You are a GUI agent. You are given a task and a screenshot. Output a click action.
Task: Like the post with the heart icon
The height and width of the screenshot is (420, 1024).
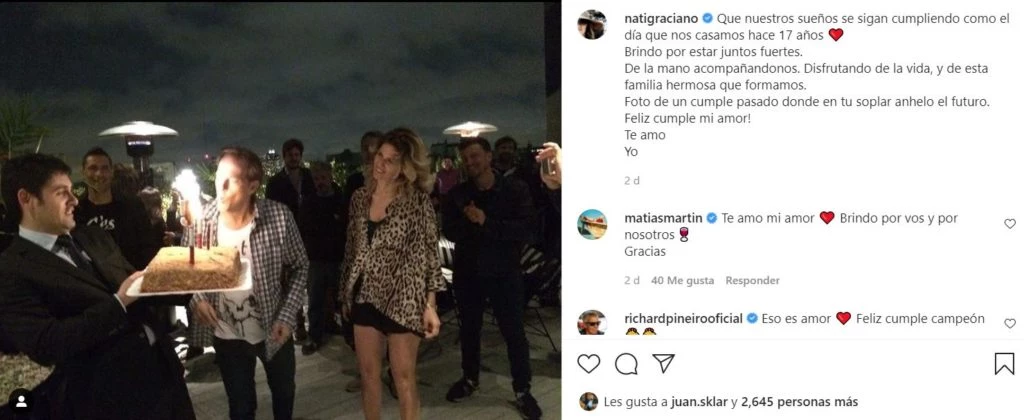pos(588,364)
